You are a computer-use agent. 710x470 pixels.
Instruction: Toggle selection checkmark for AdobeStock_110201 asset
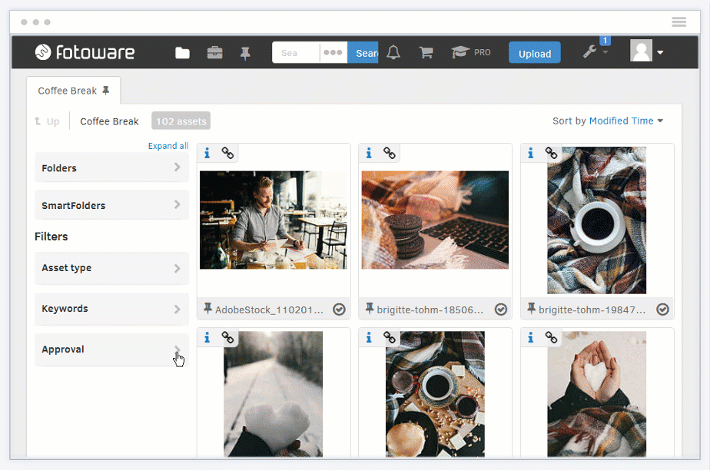pos(339,310)
